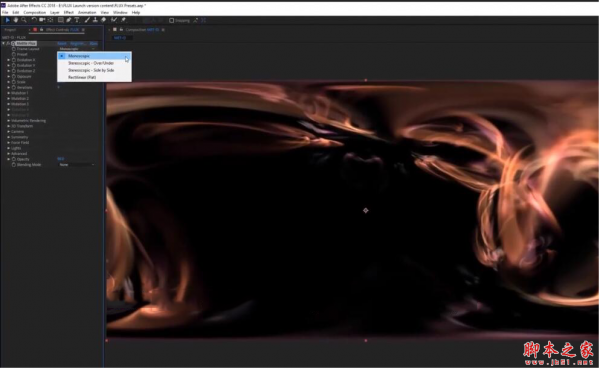The image size is (600, 369).
Task: Toggle the fx switch for Mettle Flux effect
Action: pos(8,44)
